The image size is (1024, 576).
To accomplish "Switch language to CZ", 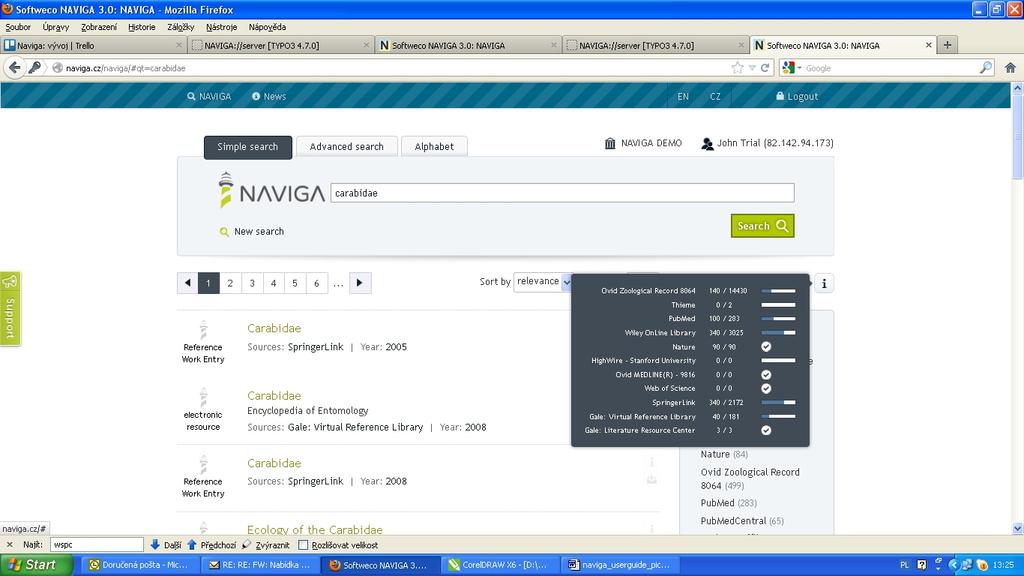I will pyautogui.click(x=716, y=96).
